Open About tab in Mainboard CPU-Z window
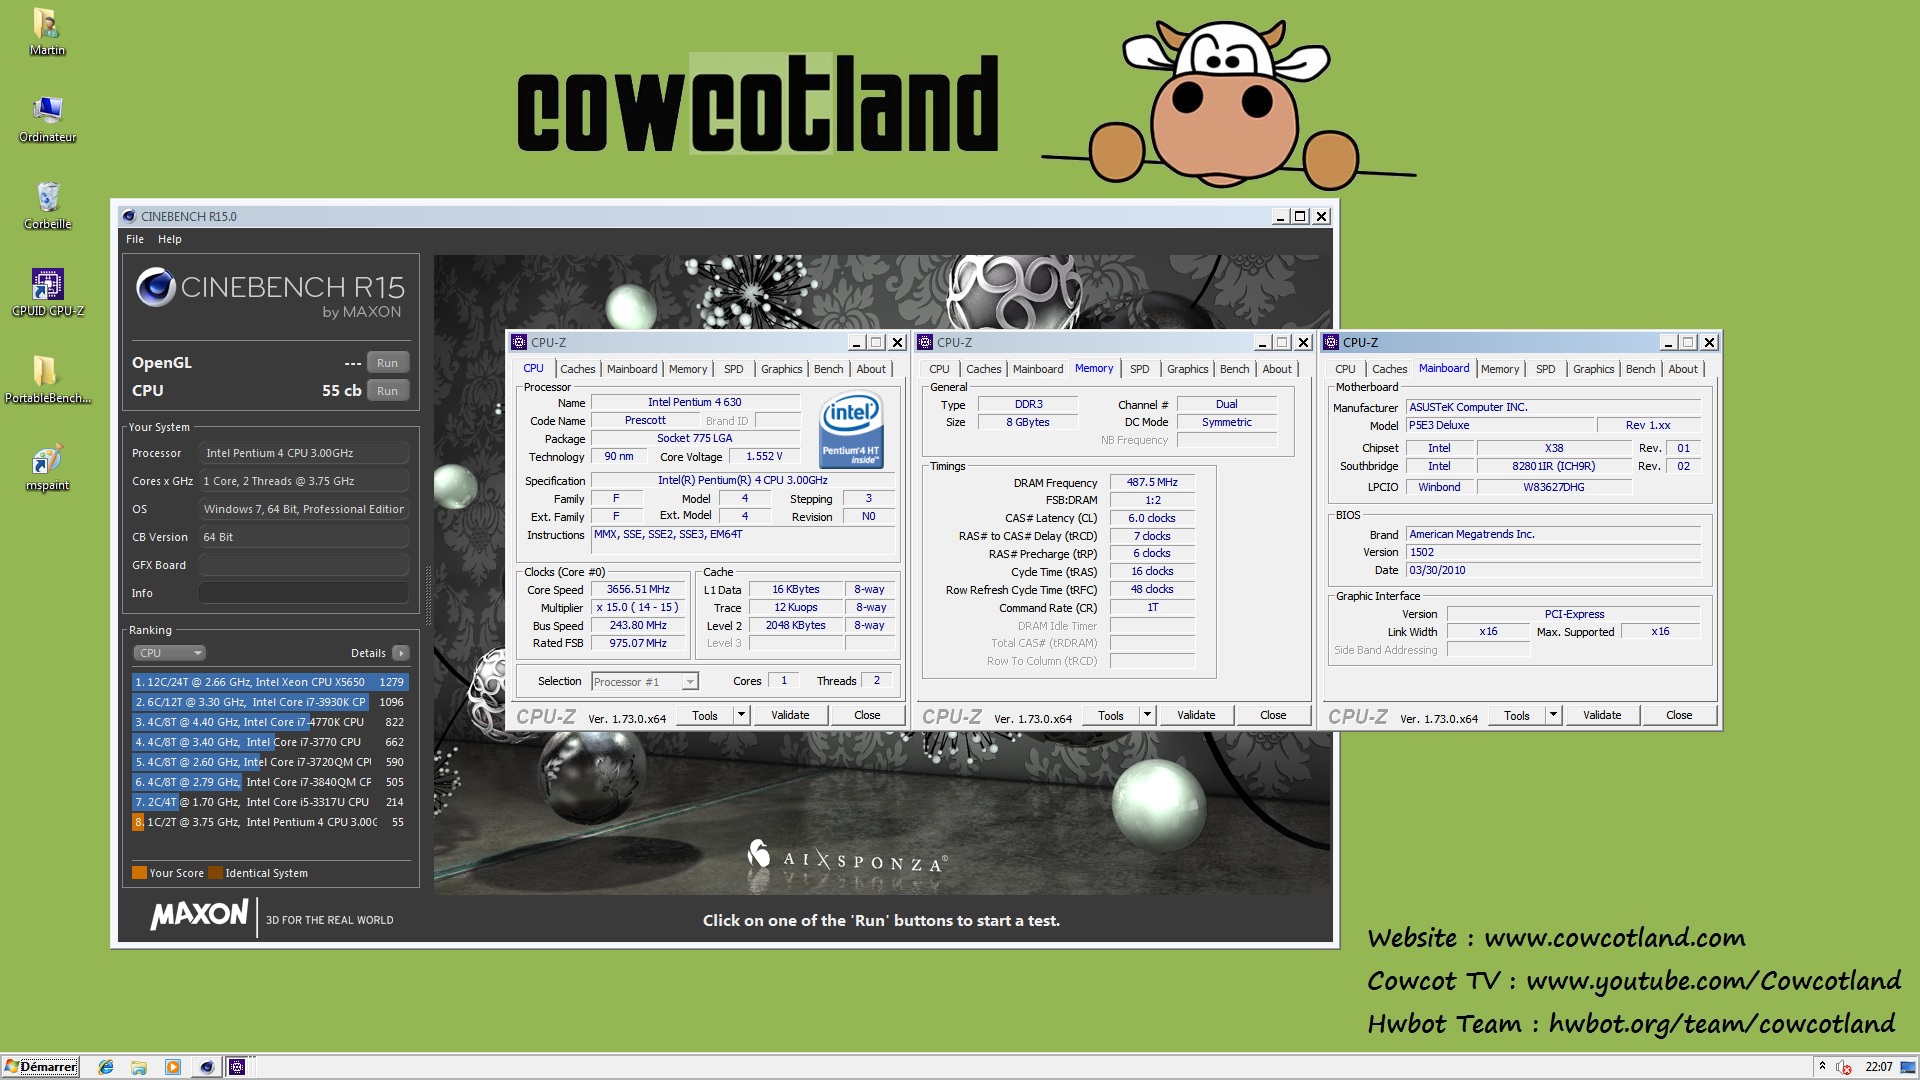 click(x=1683, y=369)
